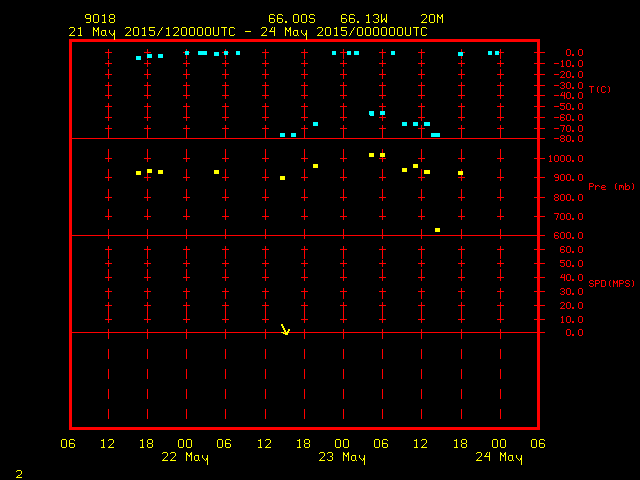
Task: Click the 60.0 wind speed tick label
Action: [571, 250]
